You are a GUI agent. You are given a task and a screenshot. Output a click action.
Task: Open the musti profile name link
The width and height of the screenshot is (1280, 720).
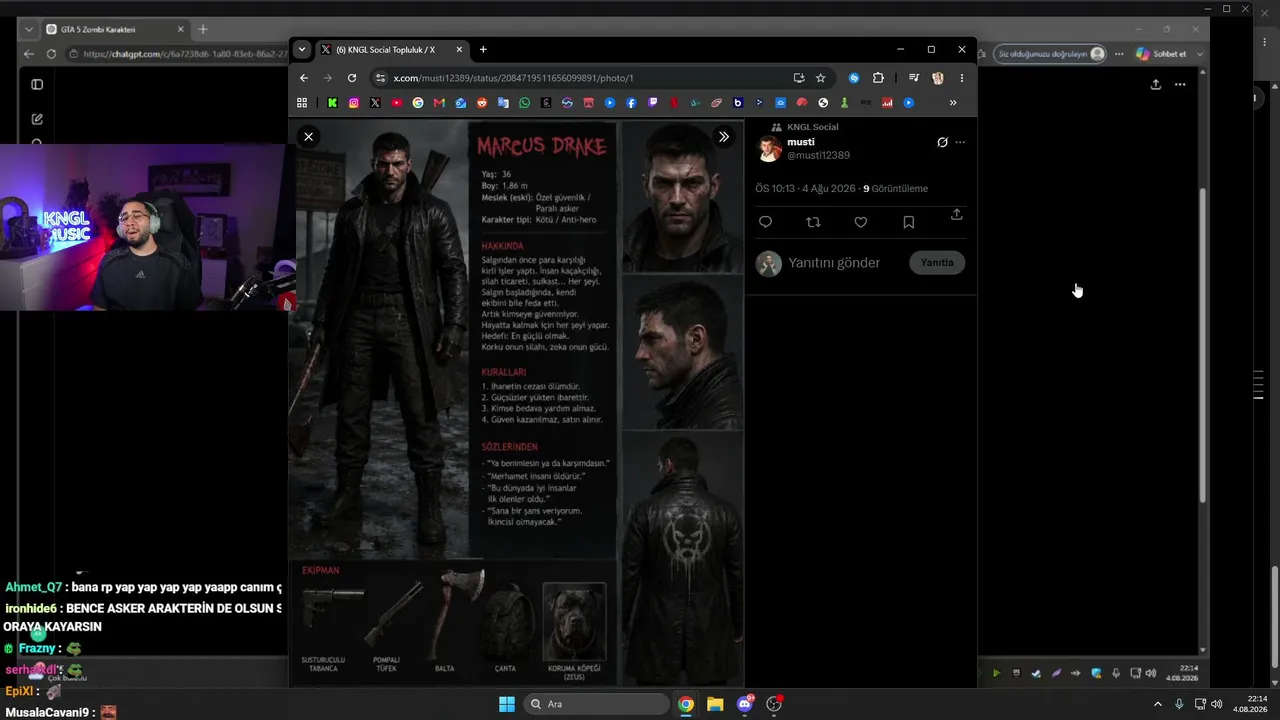tap(801, 142)
